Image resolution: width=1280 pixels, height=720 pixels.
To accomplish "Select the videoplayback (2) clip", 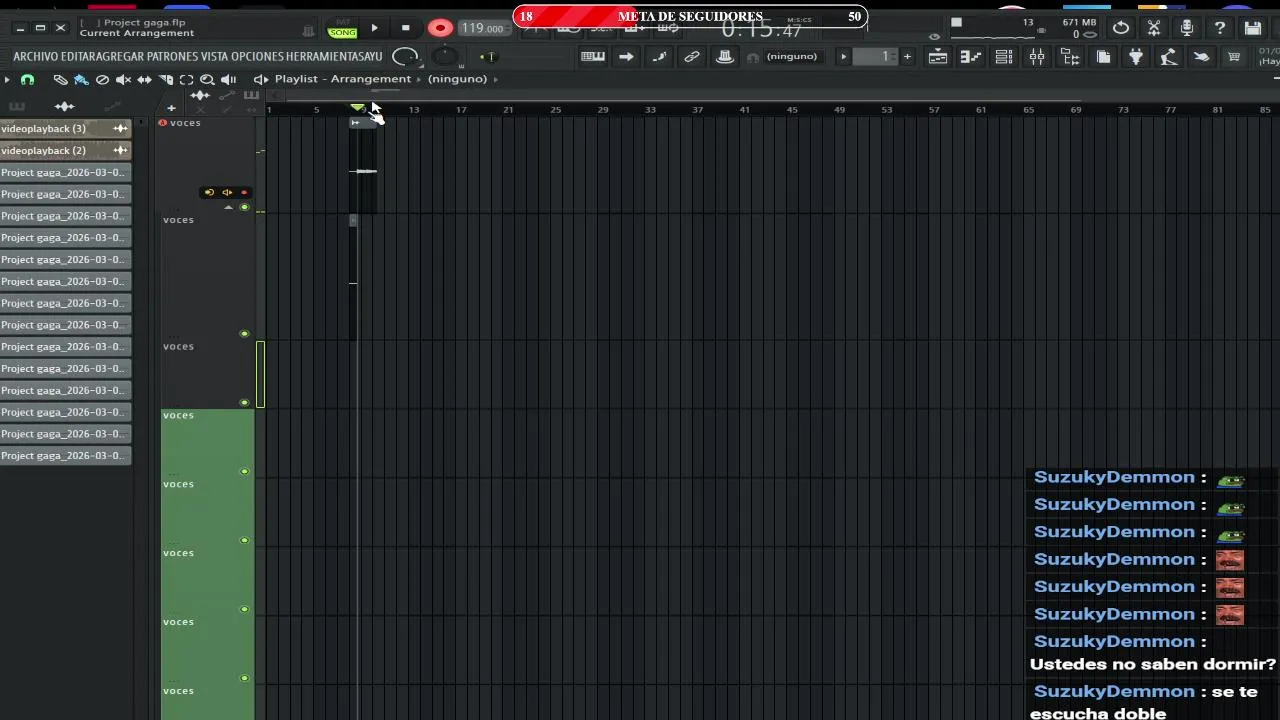I will (x=66, y=150).
